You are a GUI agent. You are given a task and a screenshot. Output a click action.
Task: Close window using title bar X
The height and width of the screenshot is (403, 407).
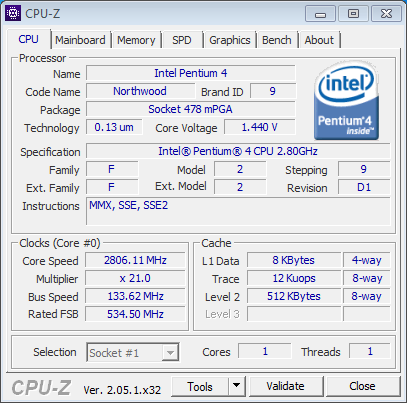coord(386,14)
